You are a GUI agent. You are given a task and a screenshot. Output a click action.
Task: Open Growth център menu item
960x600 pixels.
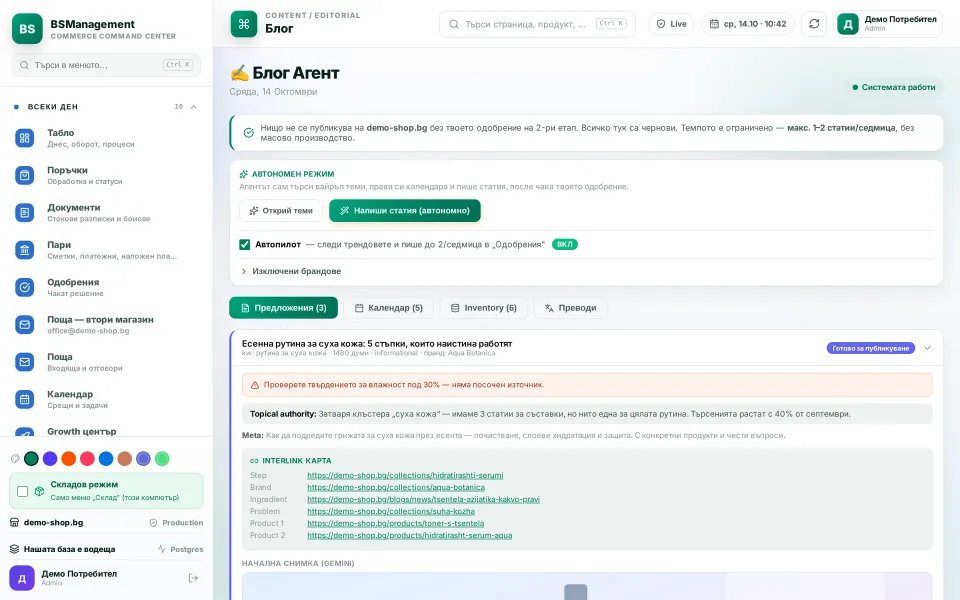81,432
